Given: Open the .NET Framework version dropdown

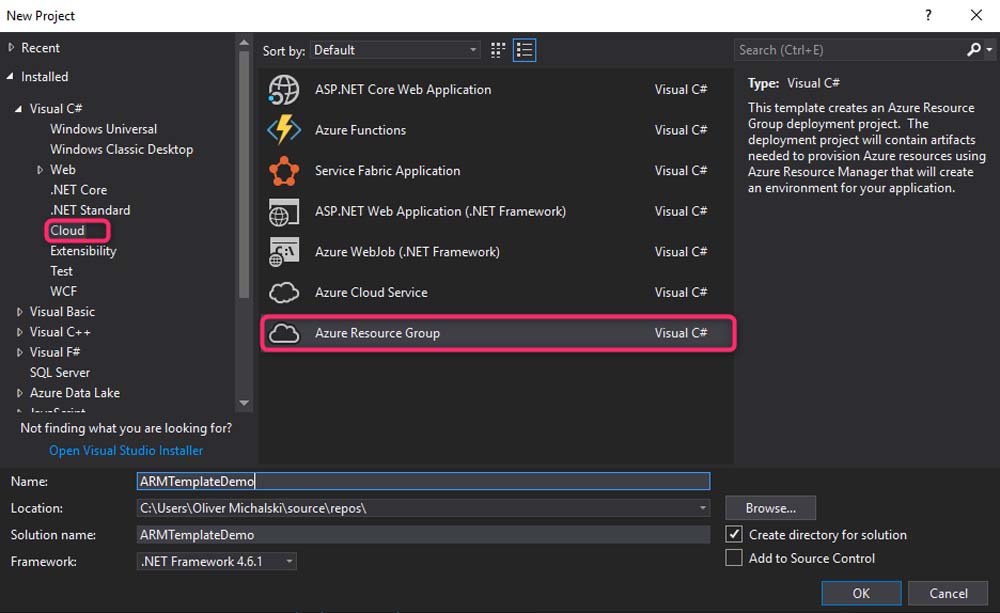Looking at the screenshot, I should 217,562.
